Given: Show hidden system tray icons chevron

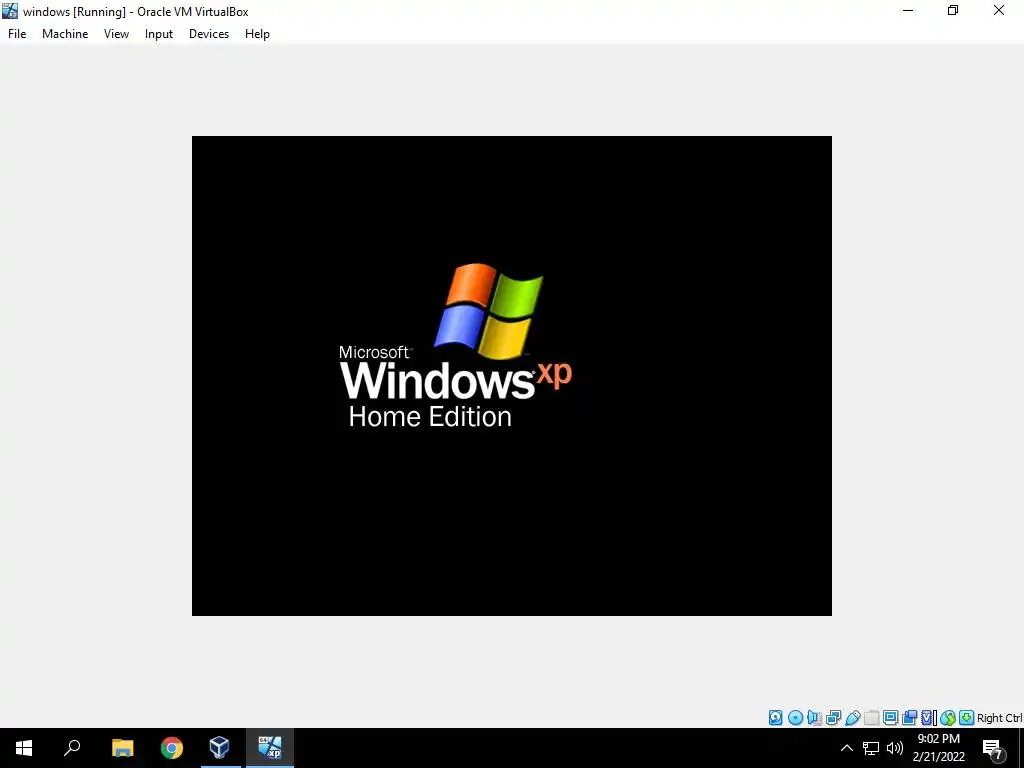Looking at the screenshot, I should pyautogui.click(x=846, y=748).
